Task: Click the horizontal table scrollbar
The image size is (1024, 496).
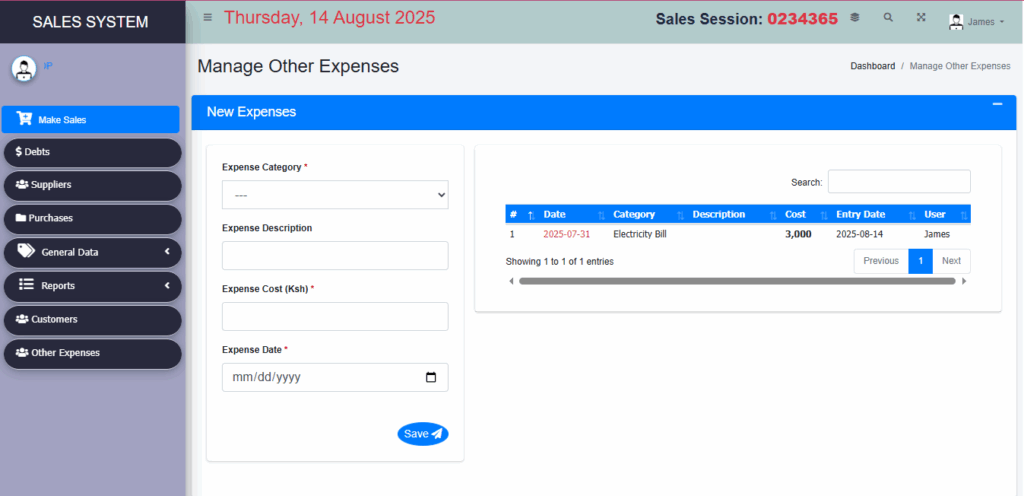Action: coord(737,281)
